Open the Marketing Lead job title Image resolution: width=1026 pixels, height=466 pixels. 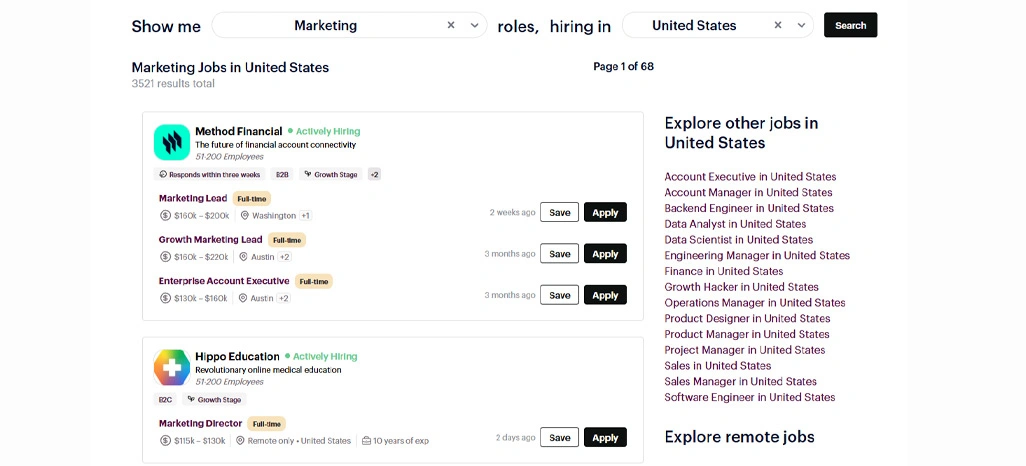coord(193,198)
